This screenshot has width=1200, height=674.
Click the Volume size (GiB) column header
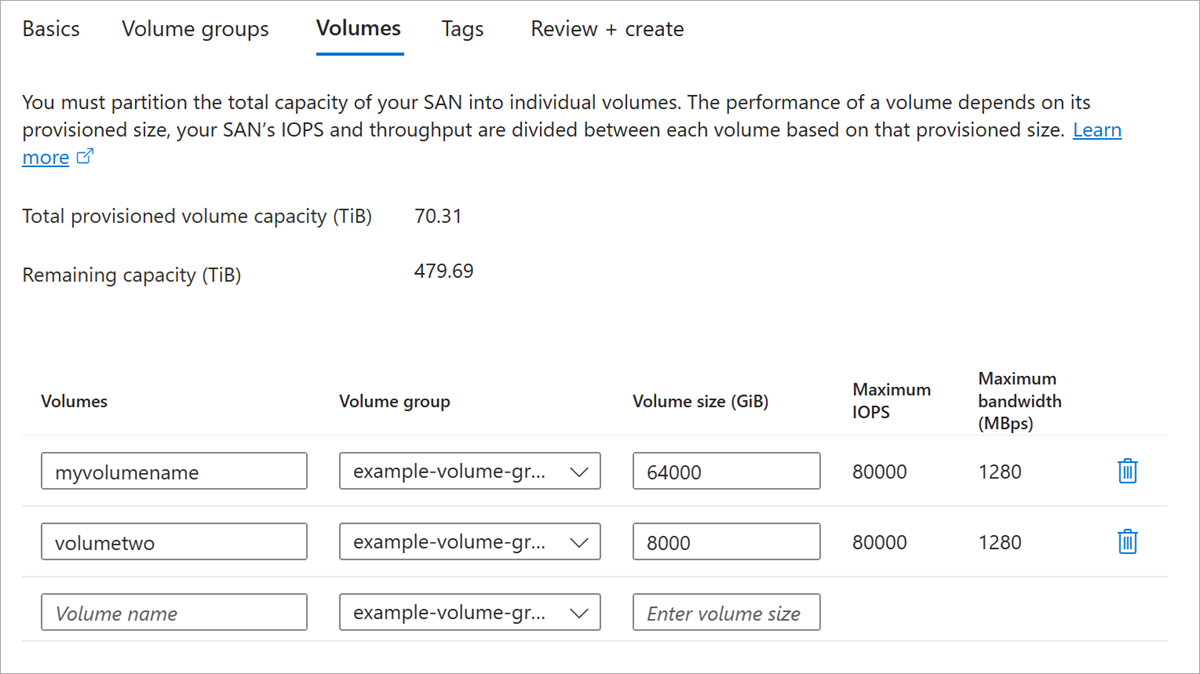pos(701,401)
